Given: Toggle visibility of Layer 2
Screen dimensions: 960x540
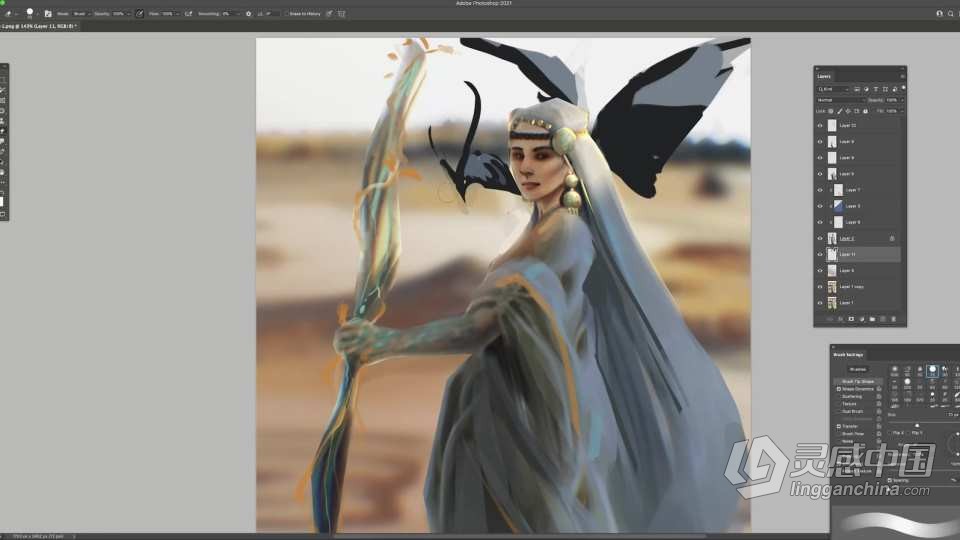Looking at the screenshot, I should coord(820,238).
